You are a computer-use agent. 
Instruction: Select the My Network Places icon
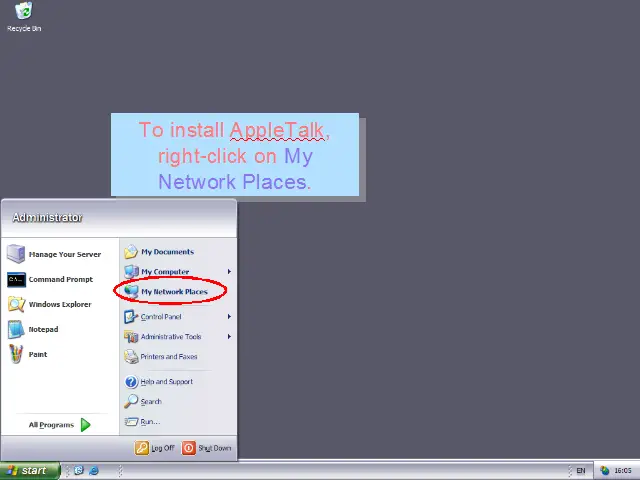(131, 291)
